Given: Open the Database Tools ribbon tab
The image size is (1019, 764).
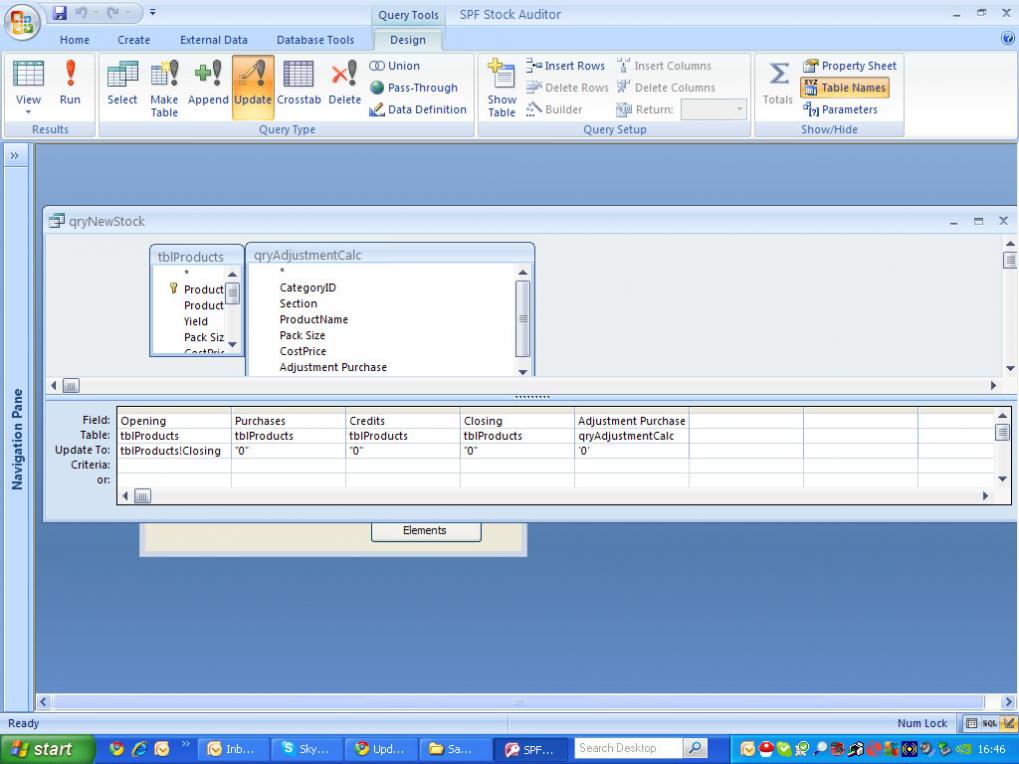Looking at the screenshot, I should (x=314, y=40).
